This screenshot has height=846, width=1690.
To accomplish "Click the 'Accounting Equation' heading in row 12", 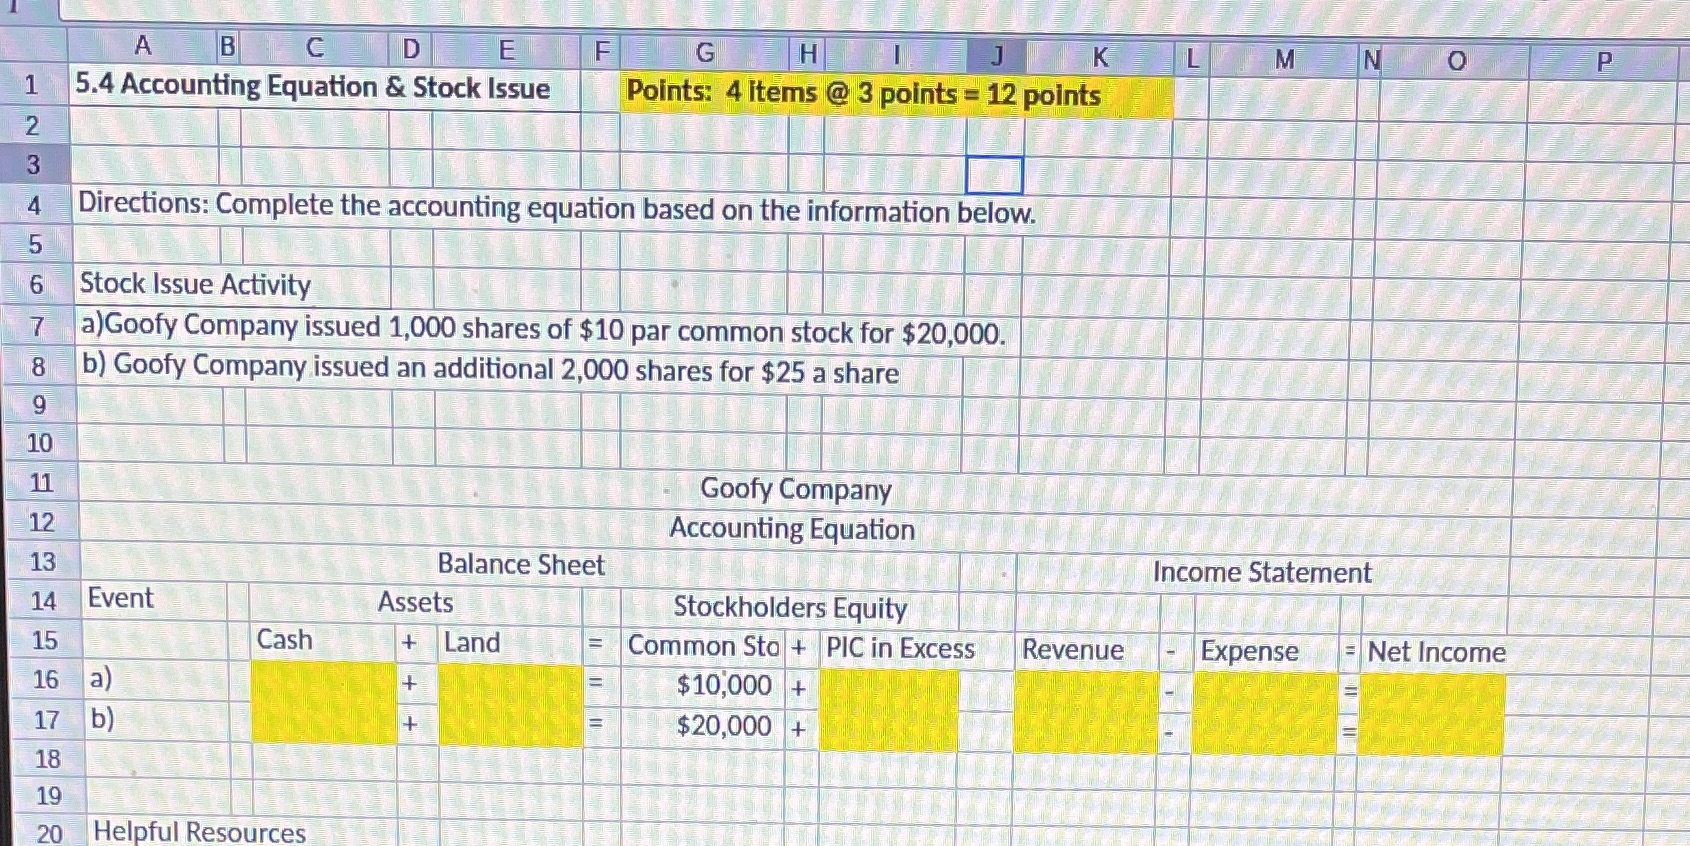I will point(792,528).
